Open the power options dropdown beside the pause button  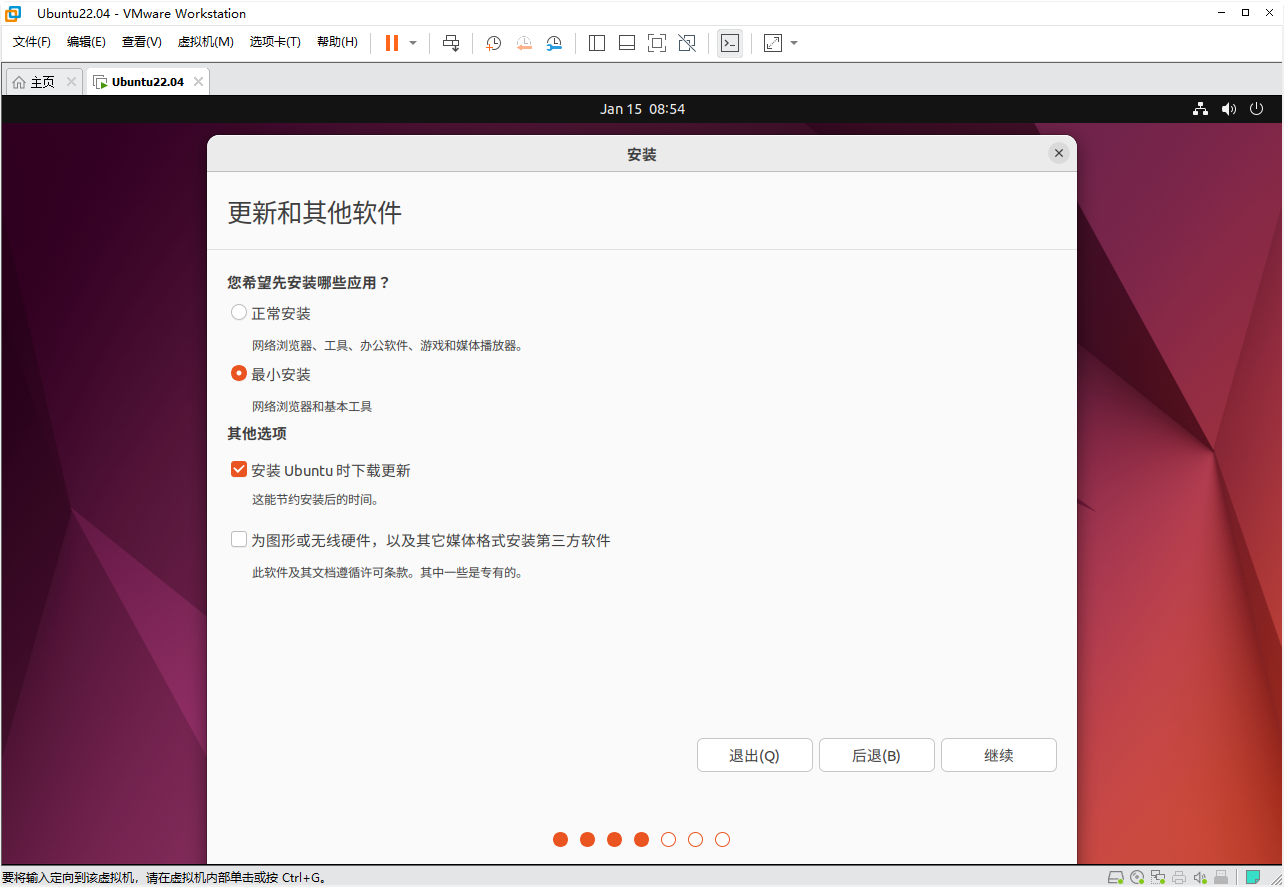(413, 43)
